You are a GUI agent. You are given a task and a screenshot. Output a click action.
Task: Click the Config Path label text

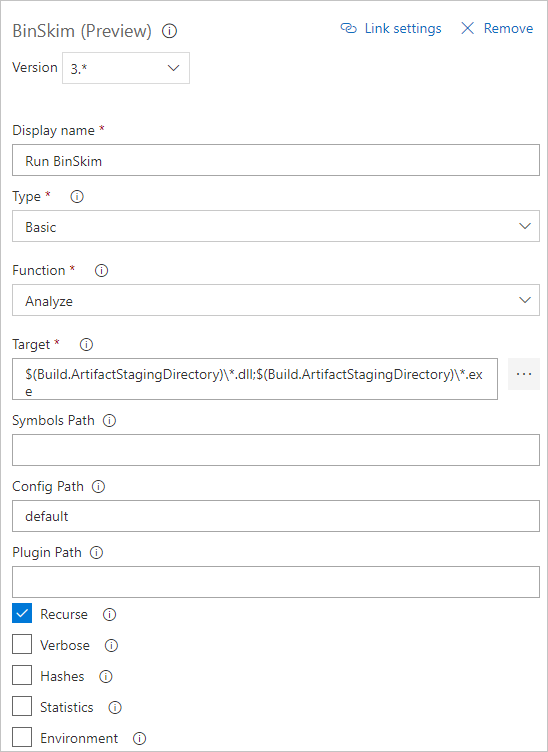(48, 487)
